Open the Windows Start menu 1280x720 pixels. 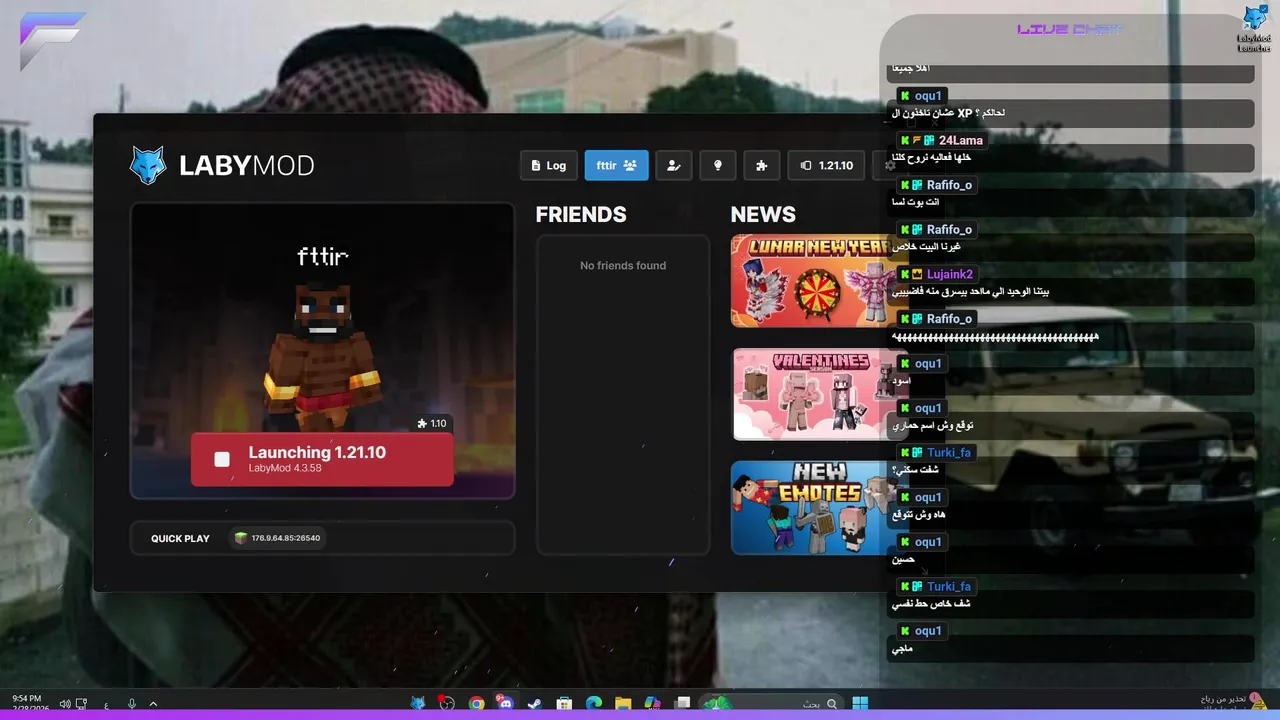(x=860, y=703)
